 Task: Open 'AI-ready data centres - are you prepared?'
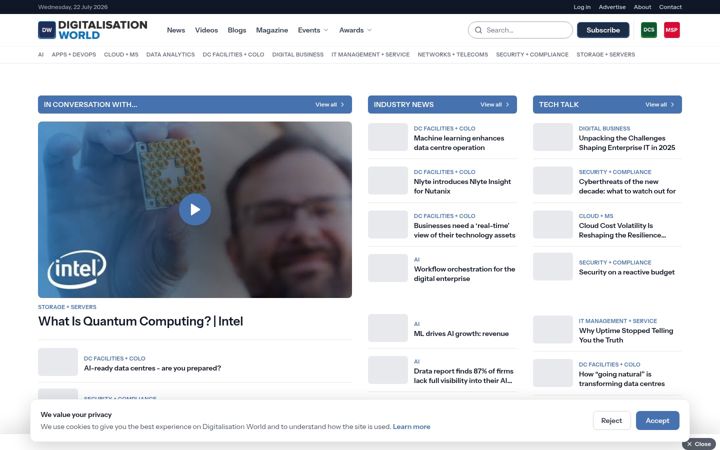pyautogui.click(x=152, y=368)
